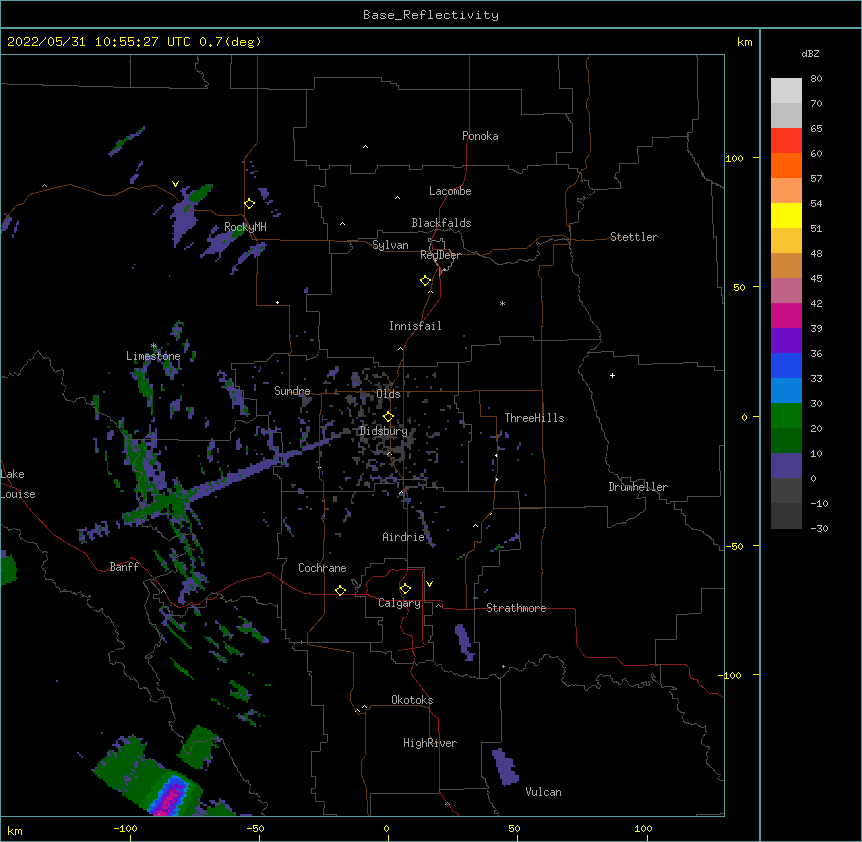Click the Strathmore label

tap(516, 608)
